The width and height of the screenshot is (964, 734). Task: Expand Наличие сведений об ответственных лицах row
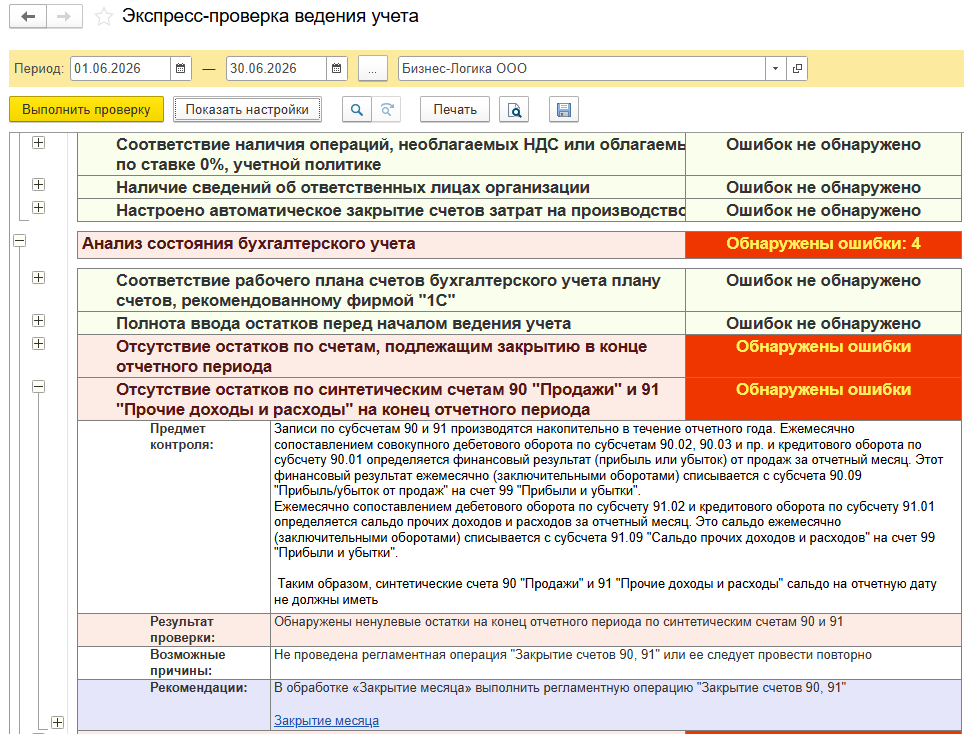coord(38,184)
